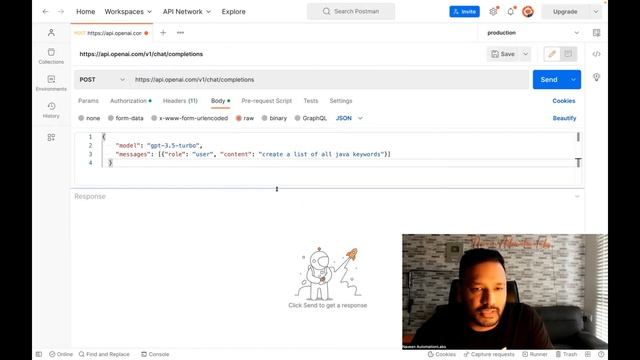Open Find and Replace in status bar

(x=104, y=354)
